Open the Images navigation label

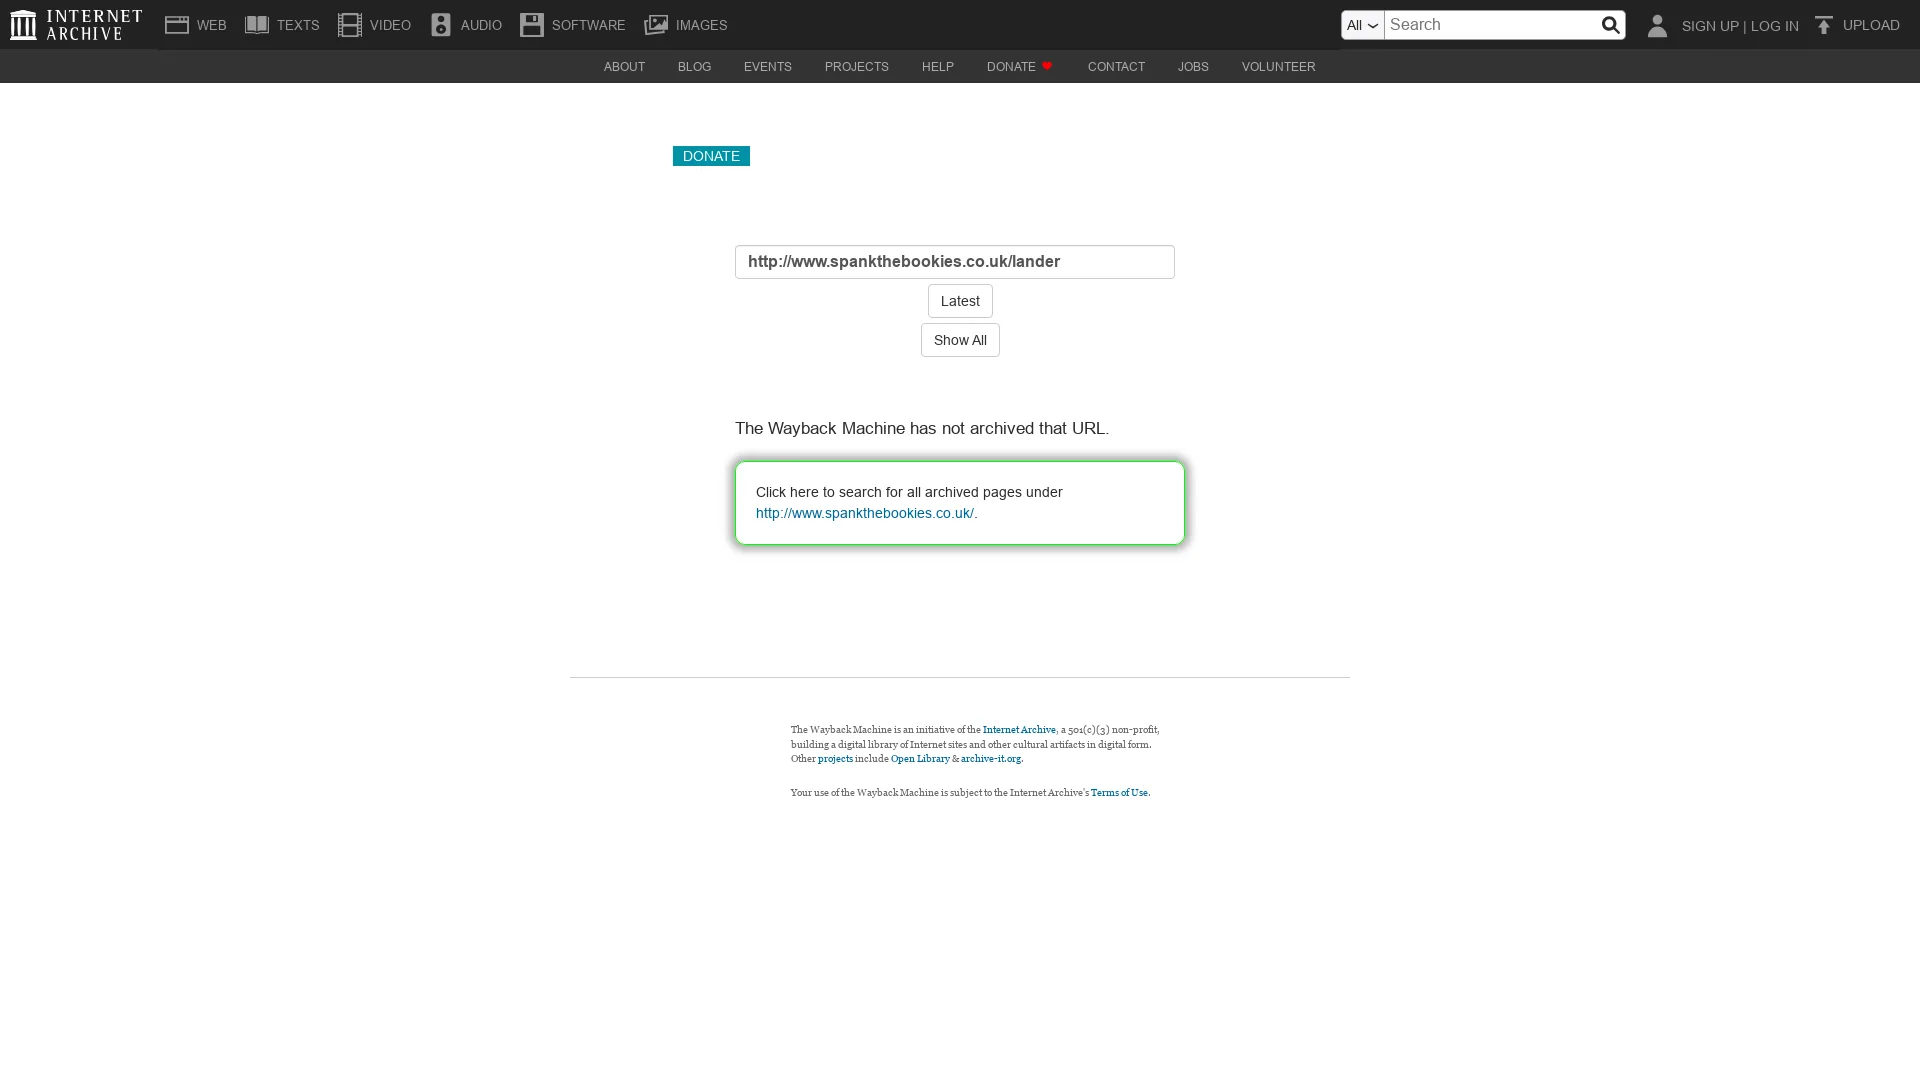coord(701,25)
